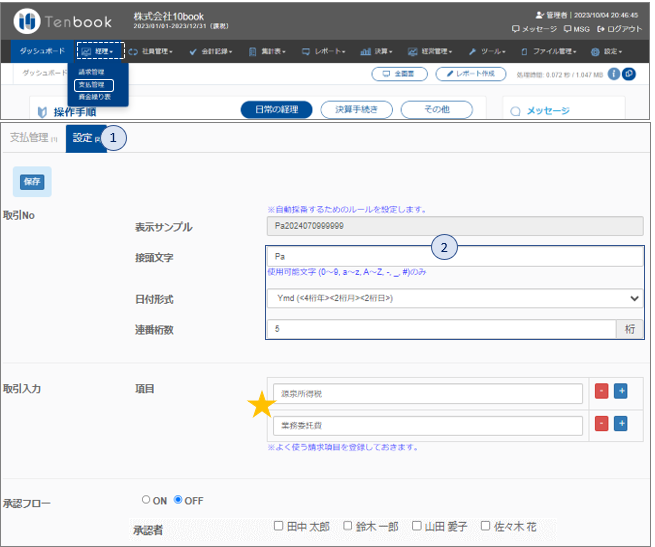
Task: Click the ダッシュボード breadcrumb text
Action: tap(44, 73)
